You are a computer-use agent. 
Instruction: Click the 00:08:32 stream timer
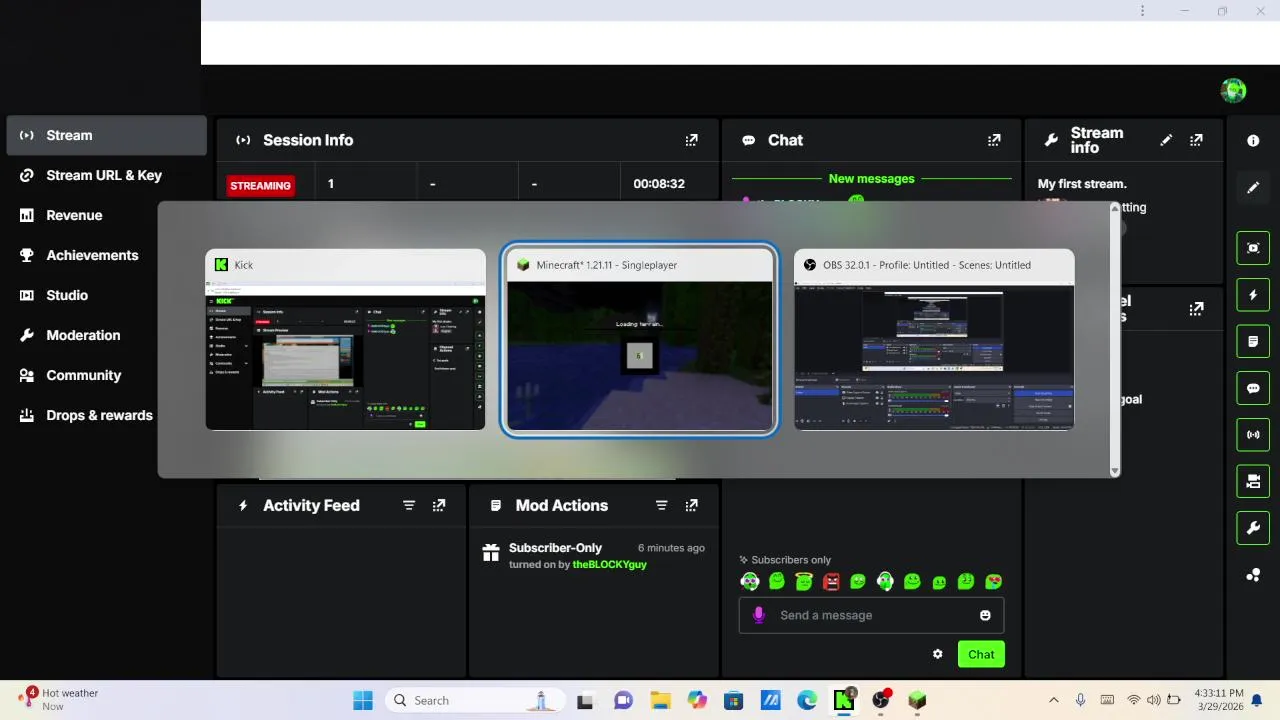click(x=659, y=184)
